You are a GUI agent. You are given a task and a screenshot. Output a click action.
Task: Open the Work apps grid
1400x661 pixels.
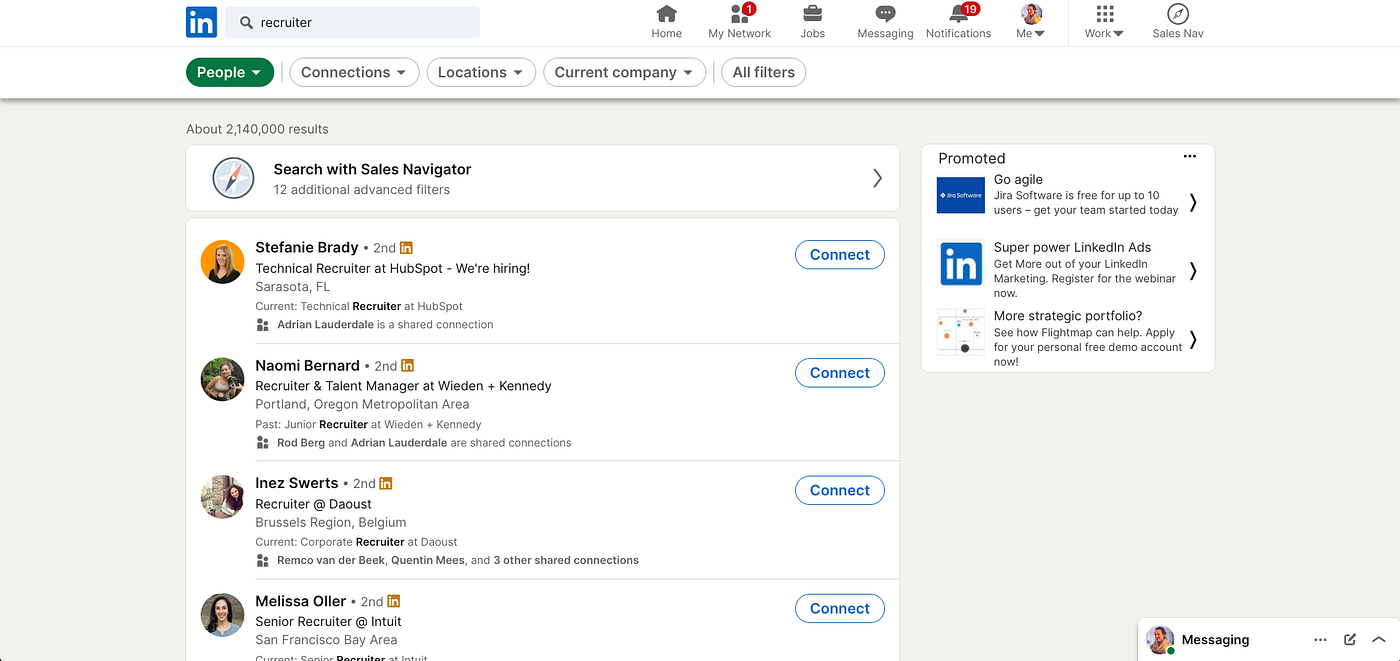click(1104, 22)
